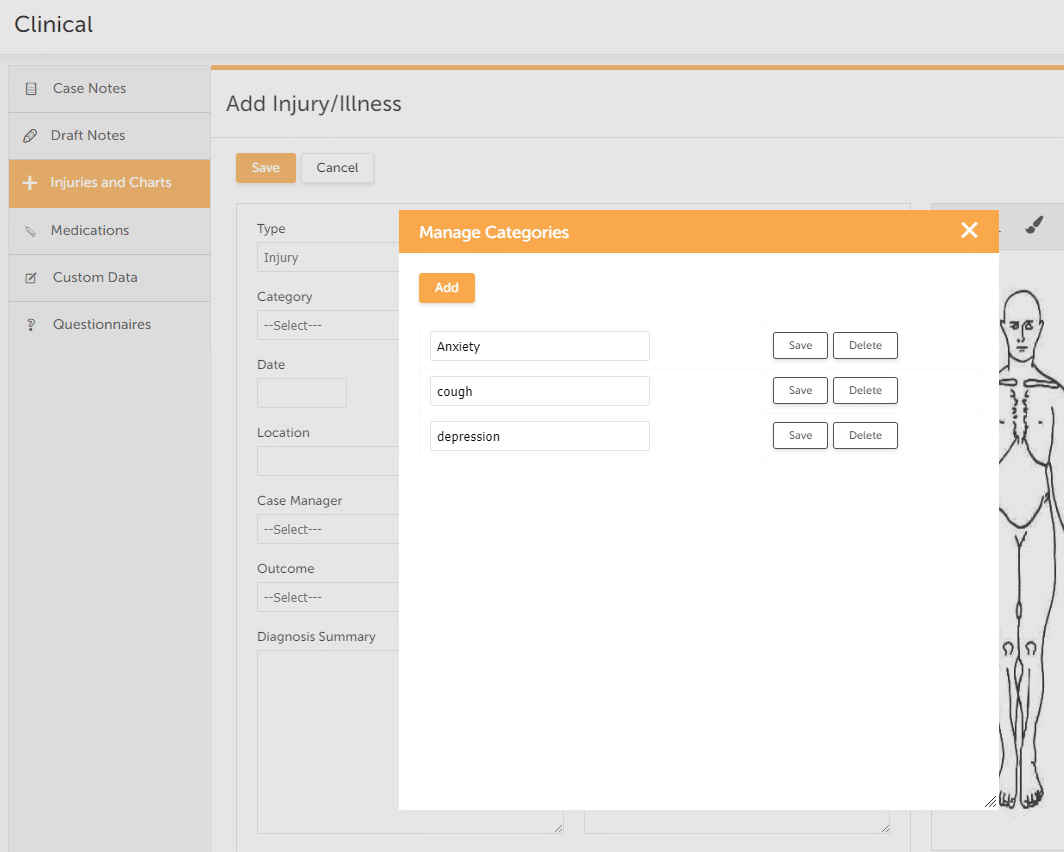Click the Date input field
The height and width of the screenshot is (852, 1064).
301,393
